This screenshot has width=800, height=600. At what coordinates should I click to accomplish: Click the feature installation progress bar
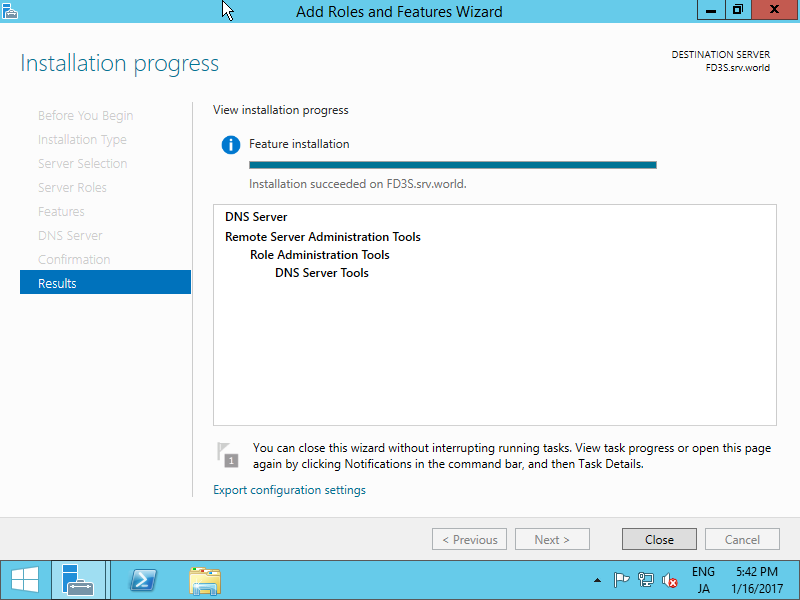pyautogui.click(x=453, y=165)
